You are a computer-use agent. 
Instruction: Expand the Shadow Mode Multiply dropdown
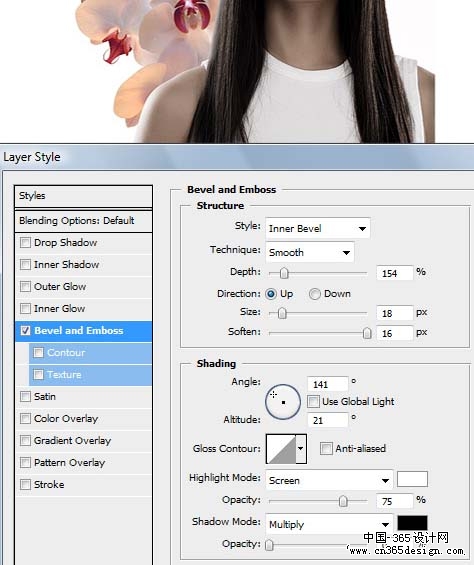tap(329, 524)
